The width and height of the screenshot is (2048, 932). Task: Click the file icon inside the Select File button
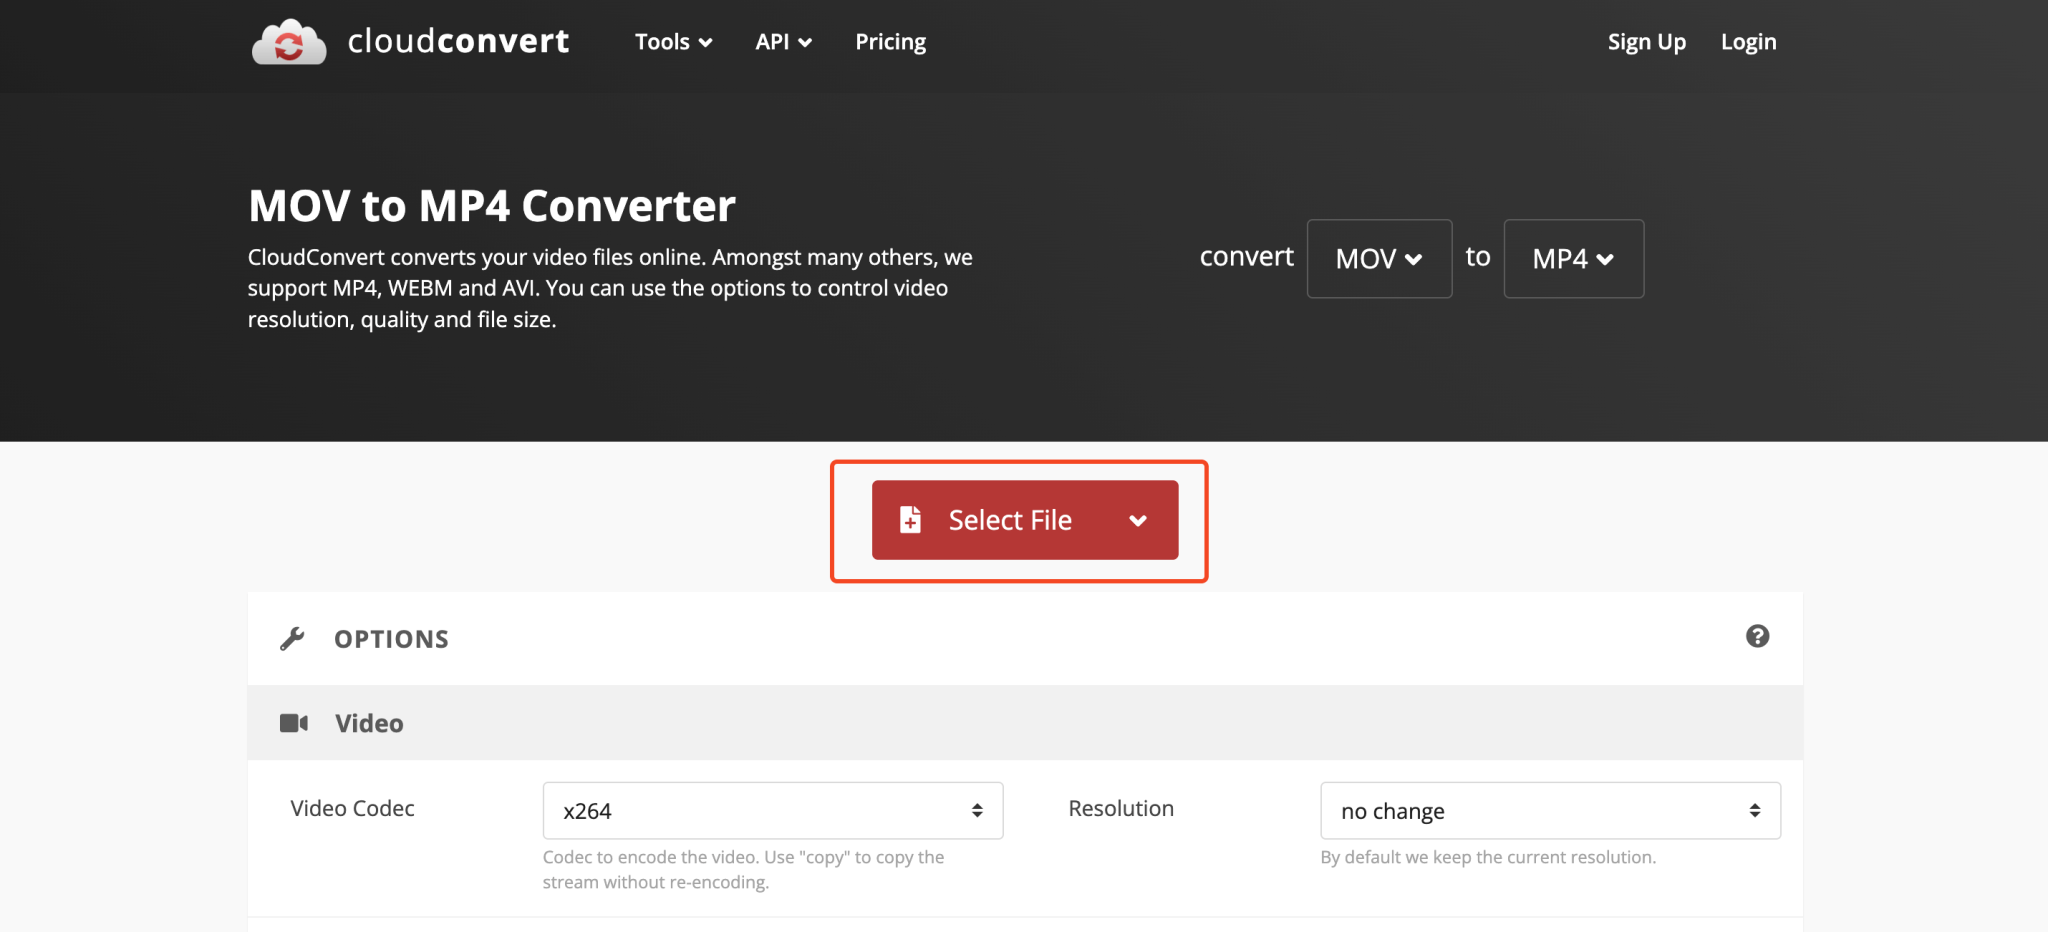[909, 519]
